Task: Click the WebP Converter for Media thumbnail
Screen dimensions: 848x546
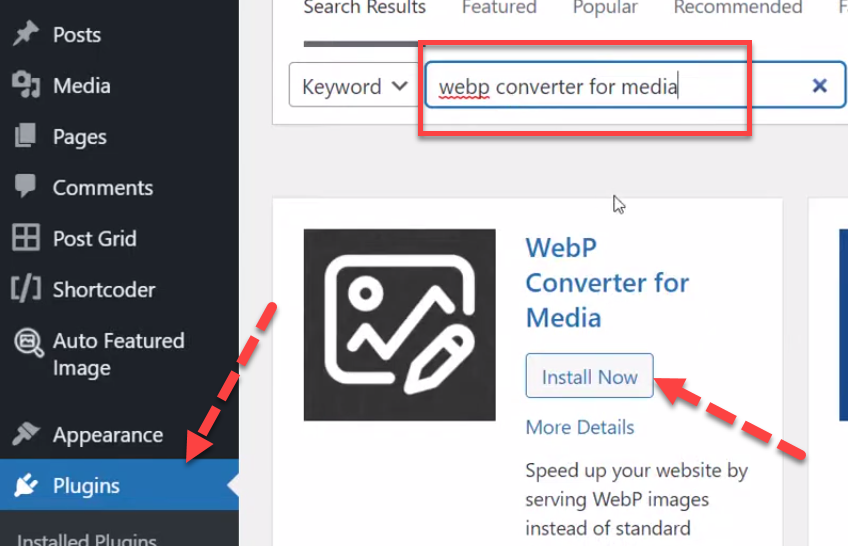Action: [399, 324]
